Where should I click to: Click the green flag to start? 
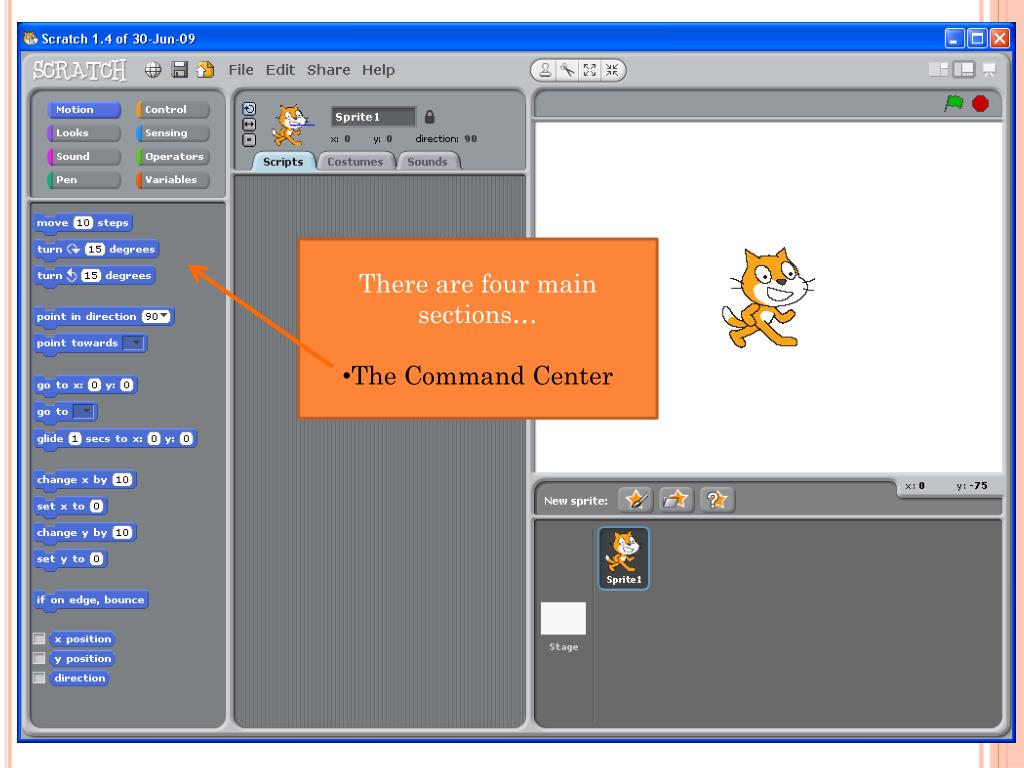click(953, 103)
